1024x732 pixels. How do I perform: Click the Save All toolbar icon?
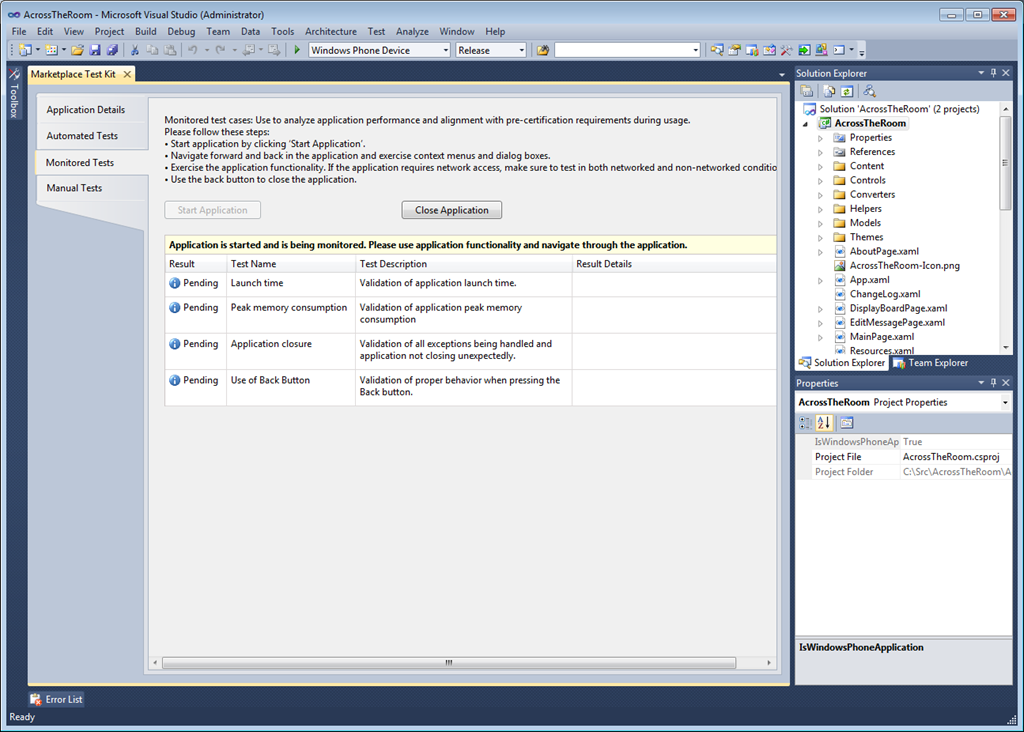[112, 50]
